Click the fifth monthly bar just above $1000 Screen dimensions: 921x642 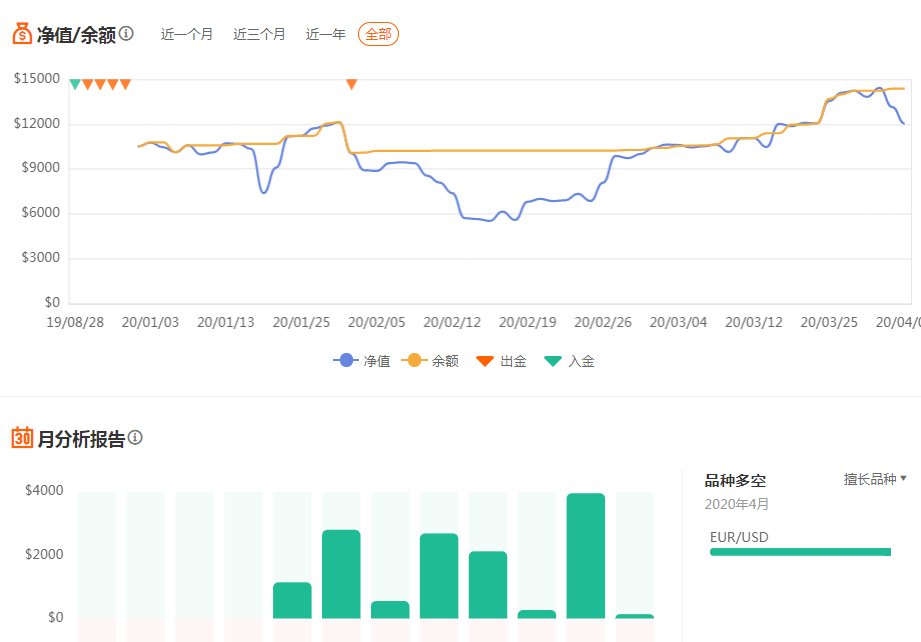(x=292, y=600)
